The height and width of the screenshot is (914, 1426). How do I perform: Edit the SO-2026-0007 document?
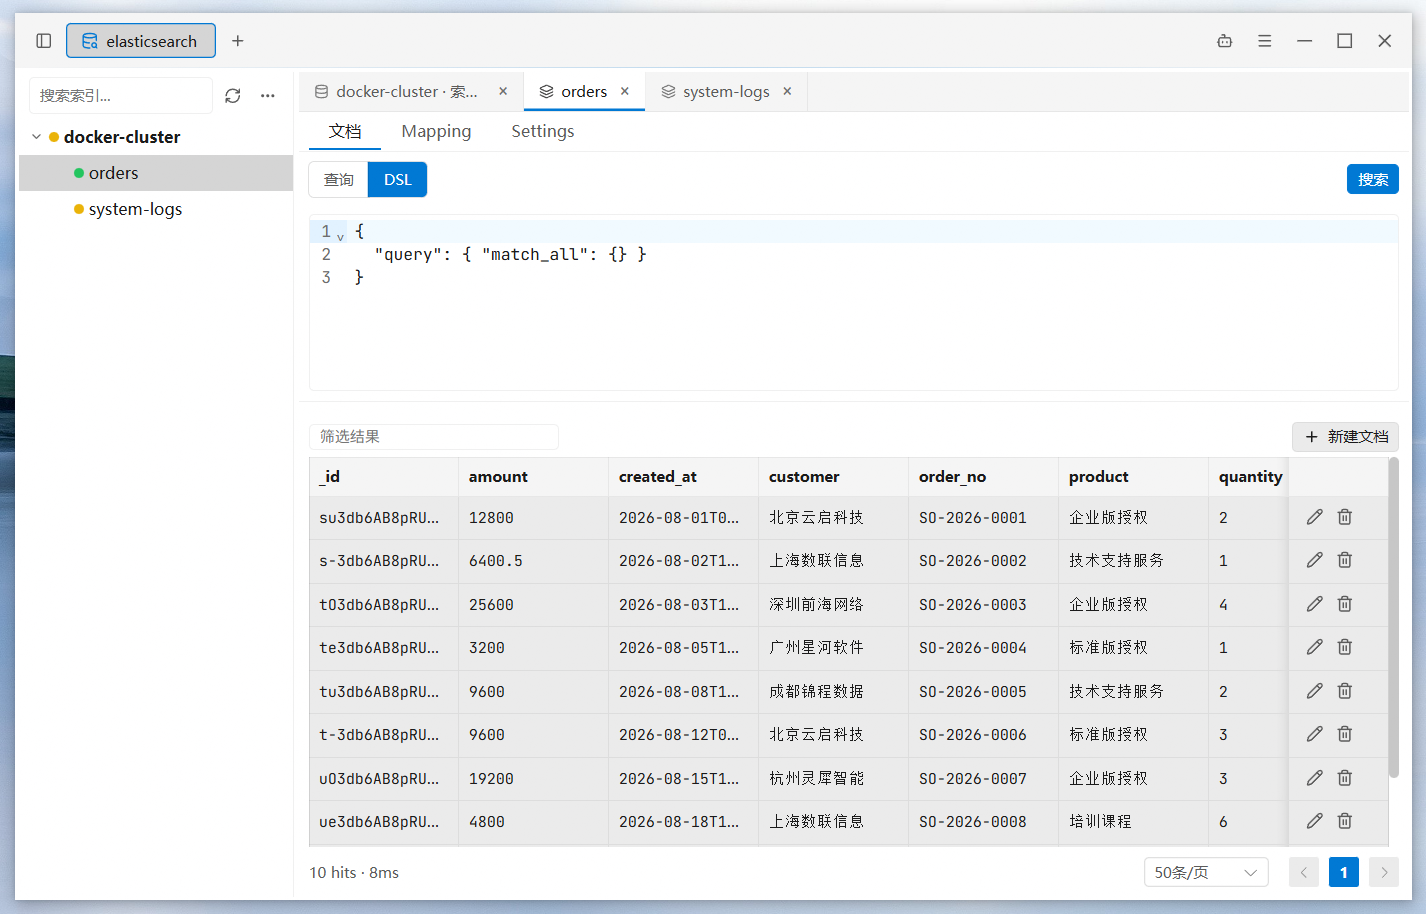pos(1315,778)
